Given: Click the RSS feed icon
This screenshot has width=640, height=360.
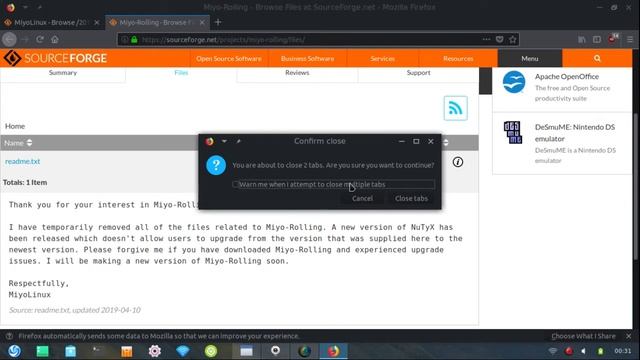Looking at the screenshot, I should coord(456,108).
